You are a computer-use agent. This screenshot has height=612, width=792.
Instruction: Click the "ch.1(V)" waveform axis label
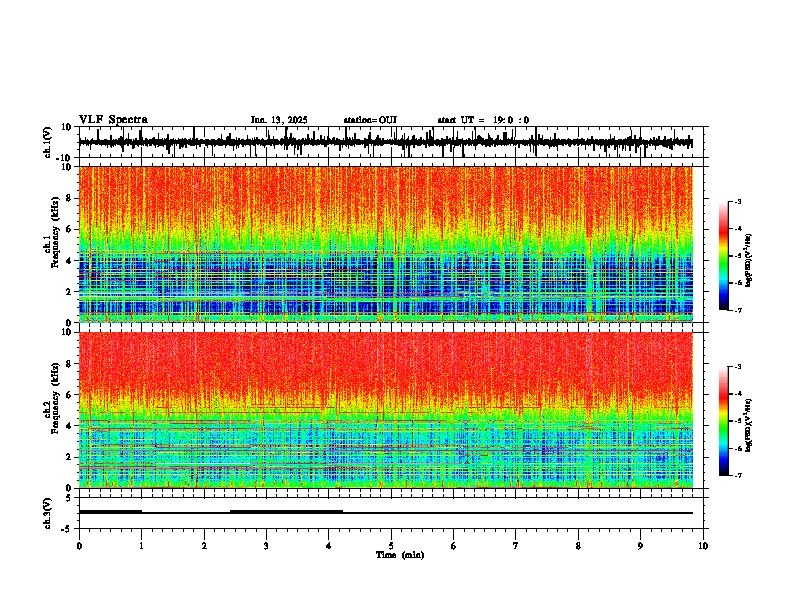click(48, 142)
